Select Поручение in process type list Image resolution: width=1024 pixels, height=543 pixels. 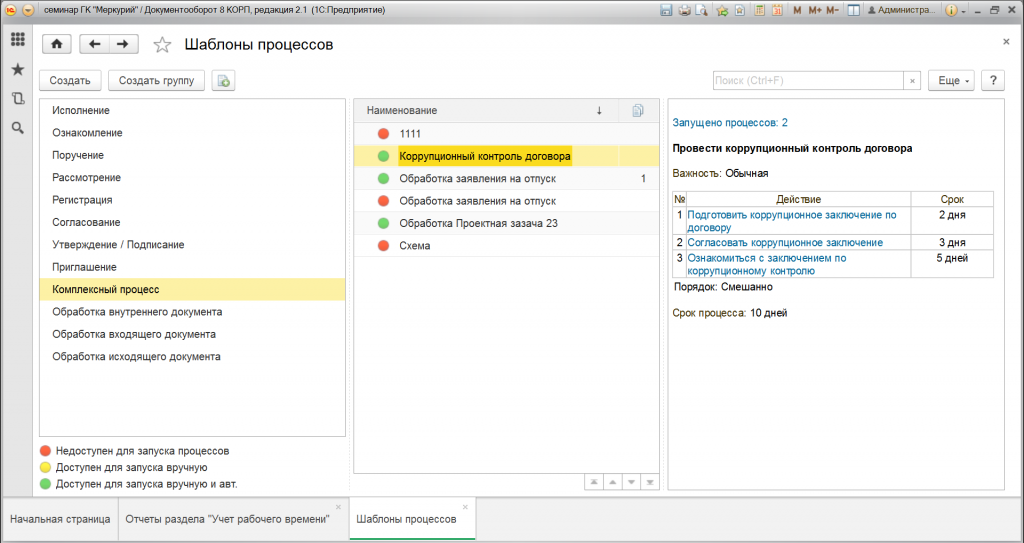point(192,155)
